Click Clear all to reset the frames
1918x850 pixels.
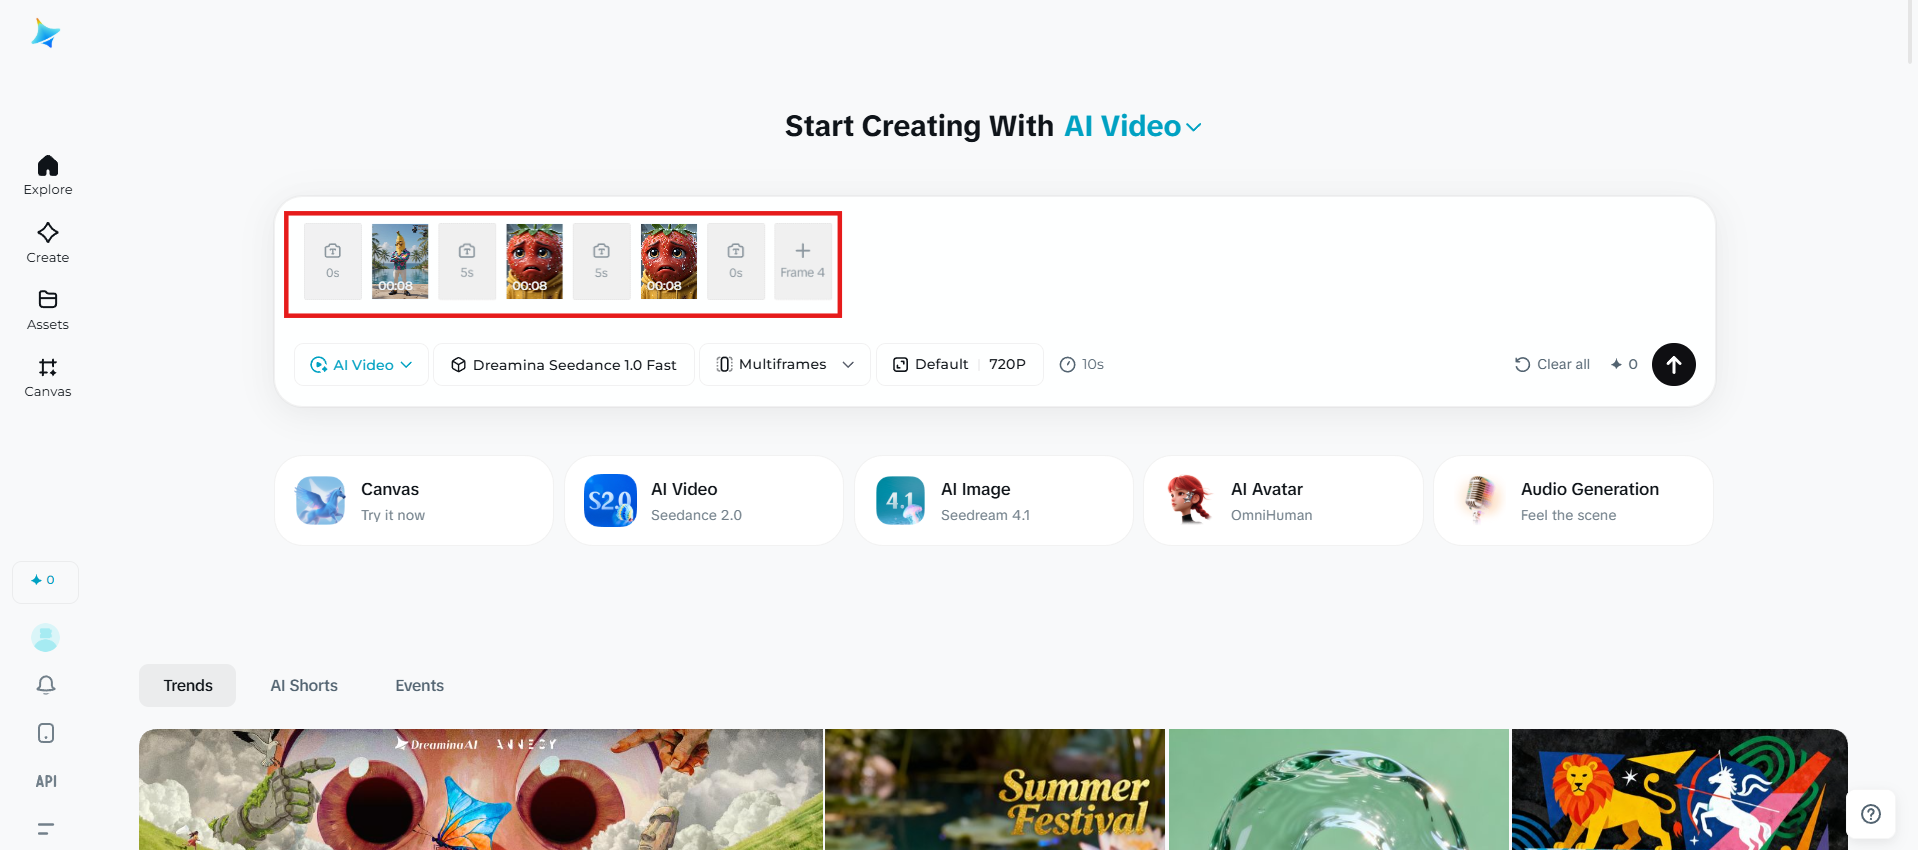pos(1552,365)
